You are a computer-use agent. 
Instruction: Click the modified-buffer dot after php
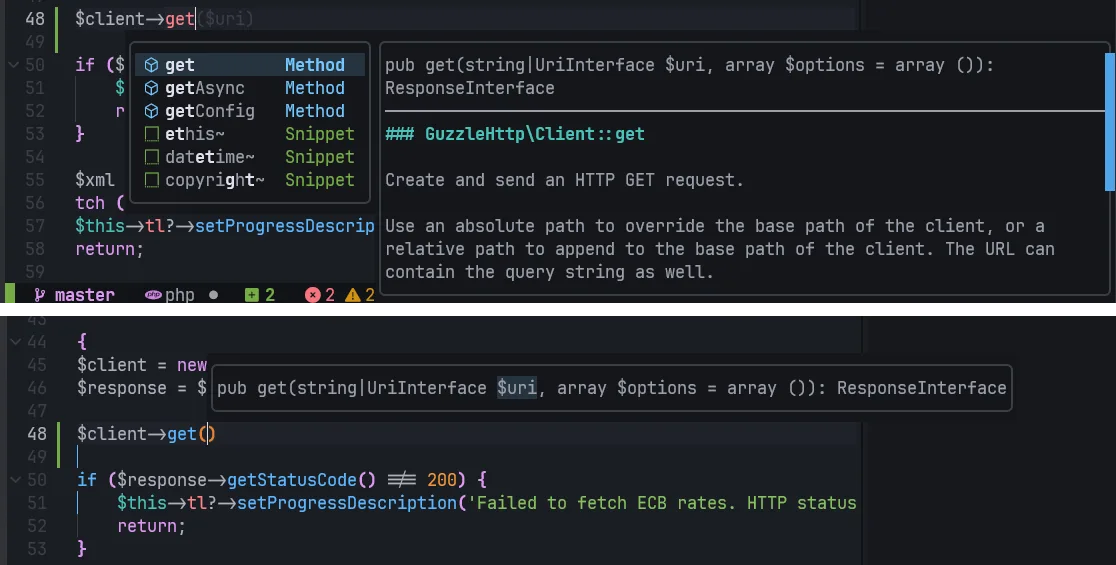pos(214,295)
